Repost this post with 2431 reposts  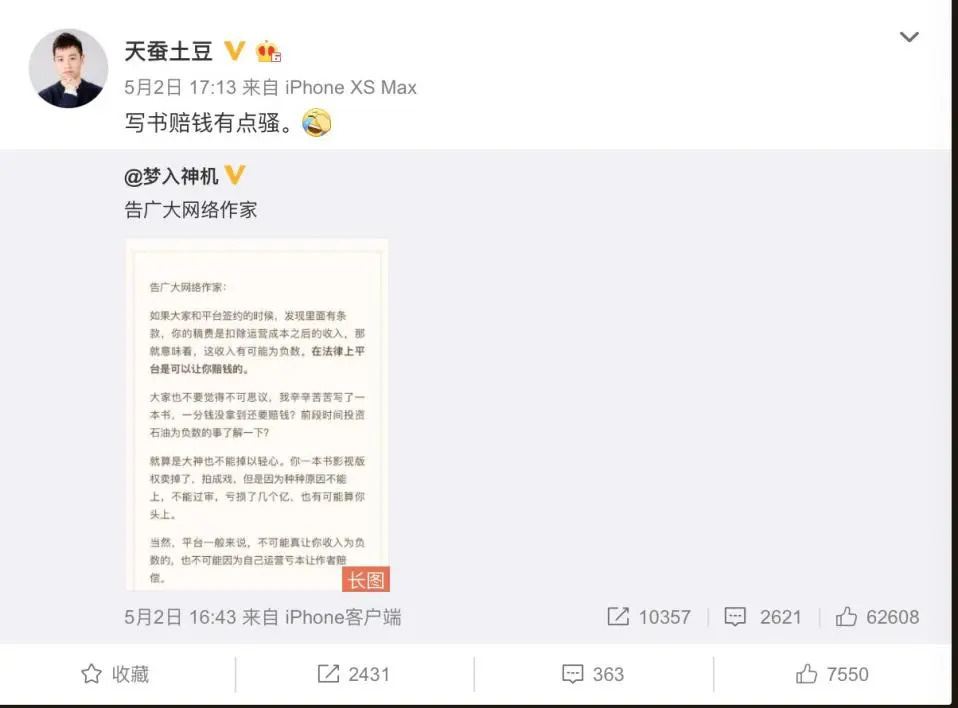pyautogui.click(x=354, y=674)
